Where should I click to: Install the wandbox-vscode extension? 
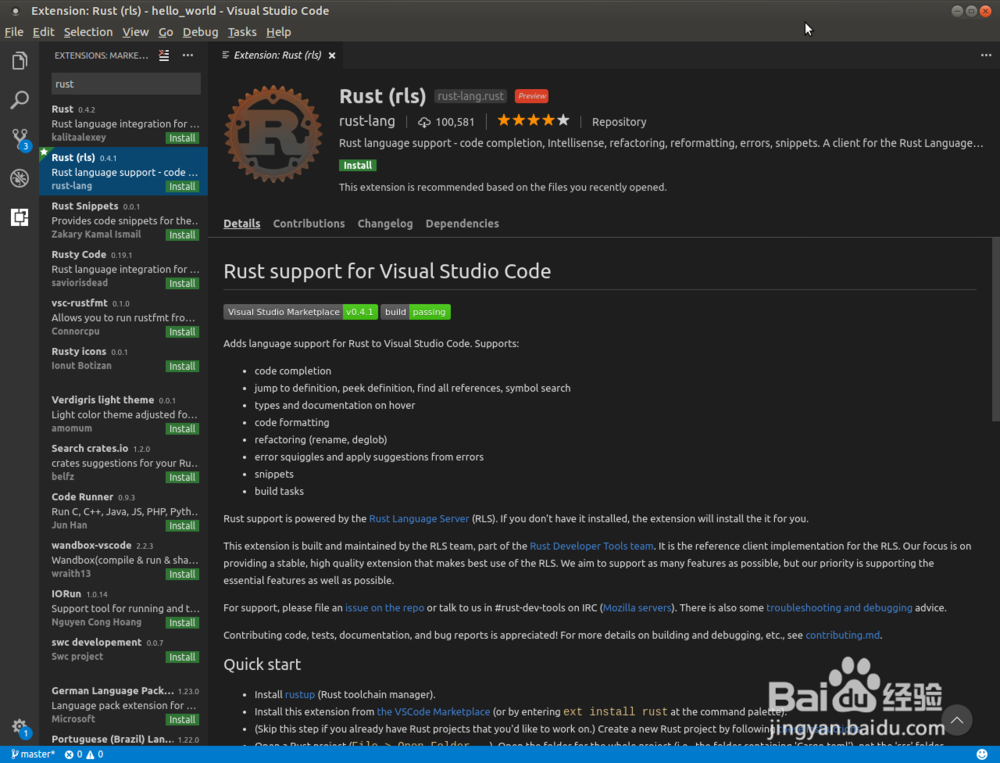[x=182, y=574]
